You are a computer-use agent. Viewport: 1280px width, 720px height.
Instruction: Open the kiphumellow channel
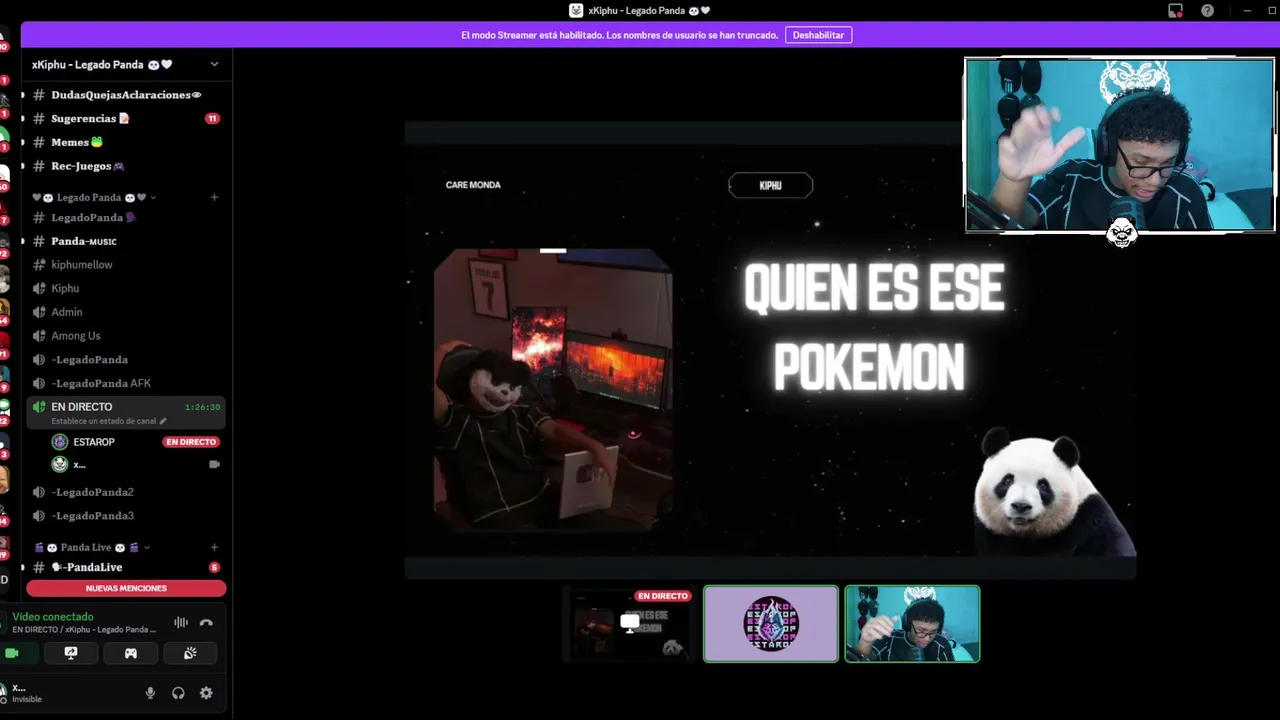point(126,265)
